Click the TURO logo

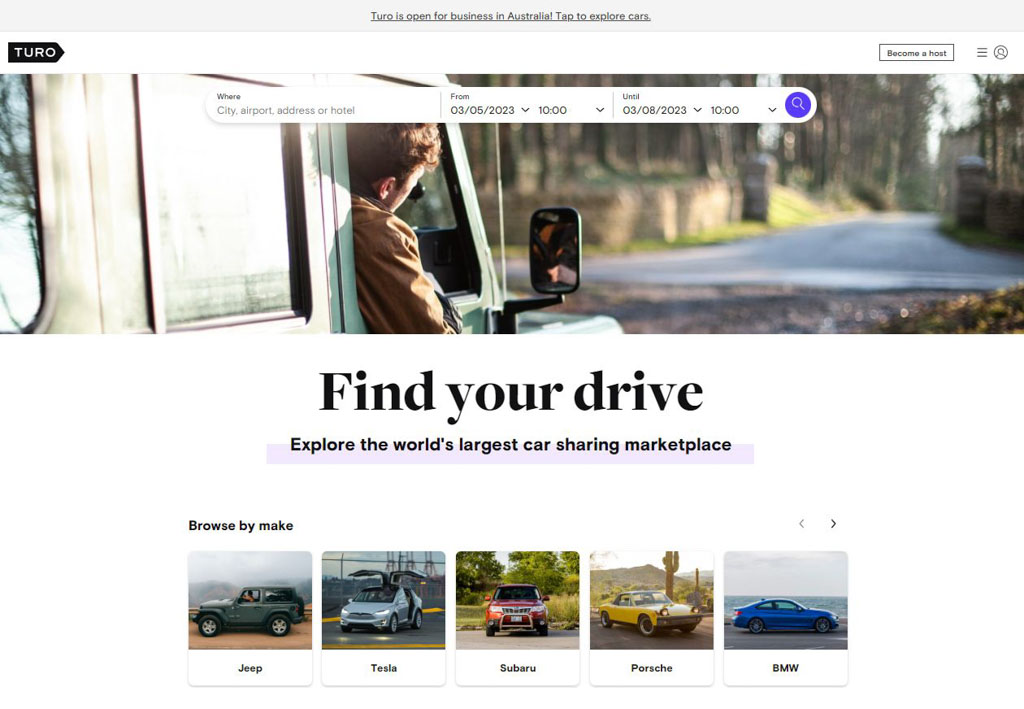tap(35, 51)
